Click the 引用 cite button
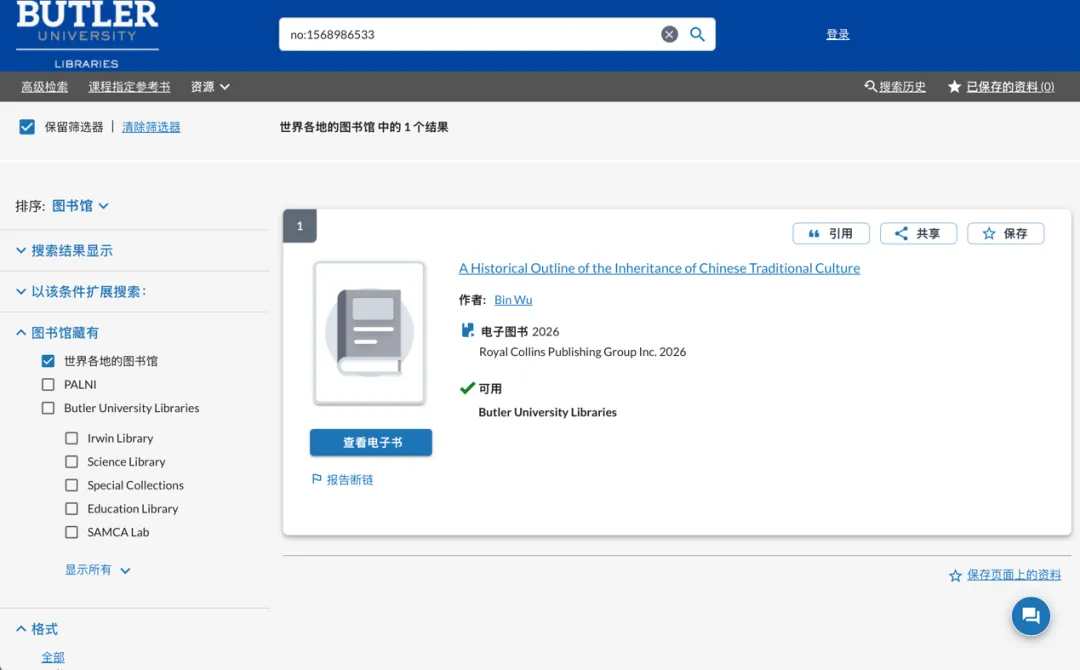The height and width of the screenshot is (670, 1080). 831,233
